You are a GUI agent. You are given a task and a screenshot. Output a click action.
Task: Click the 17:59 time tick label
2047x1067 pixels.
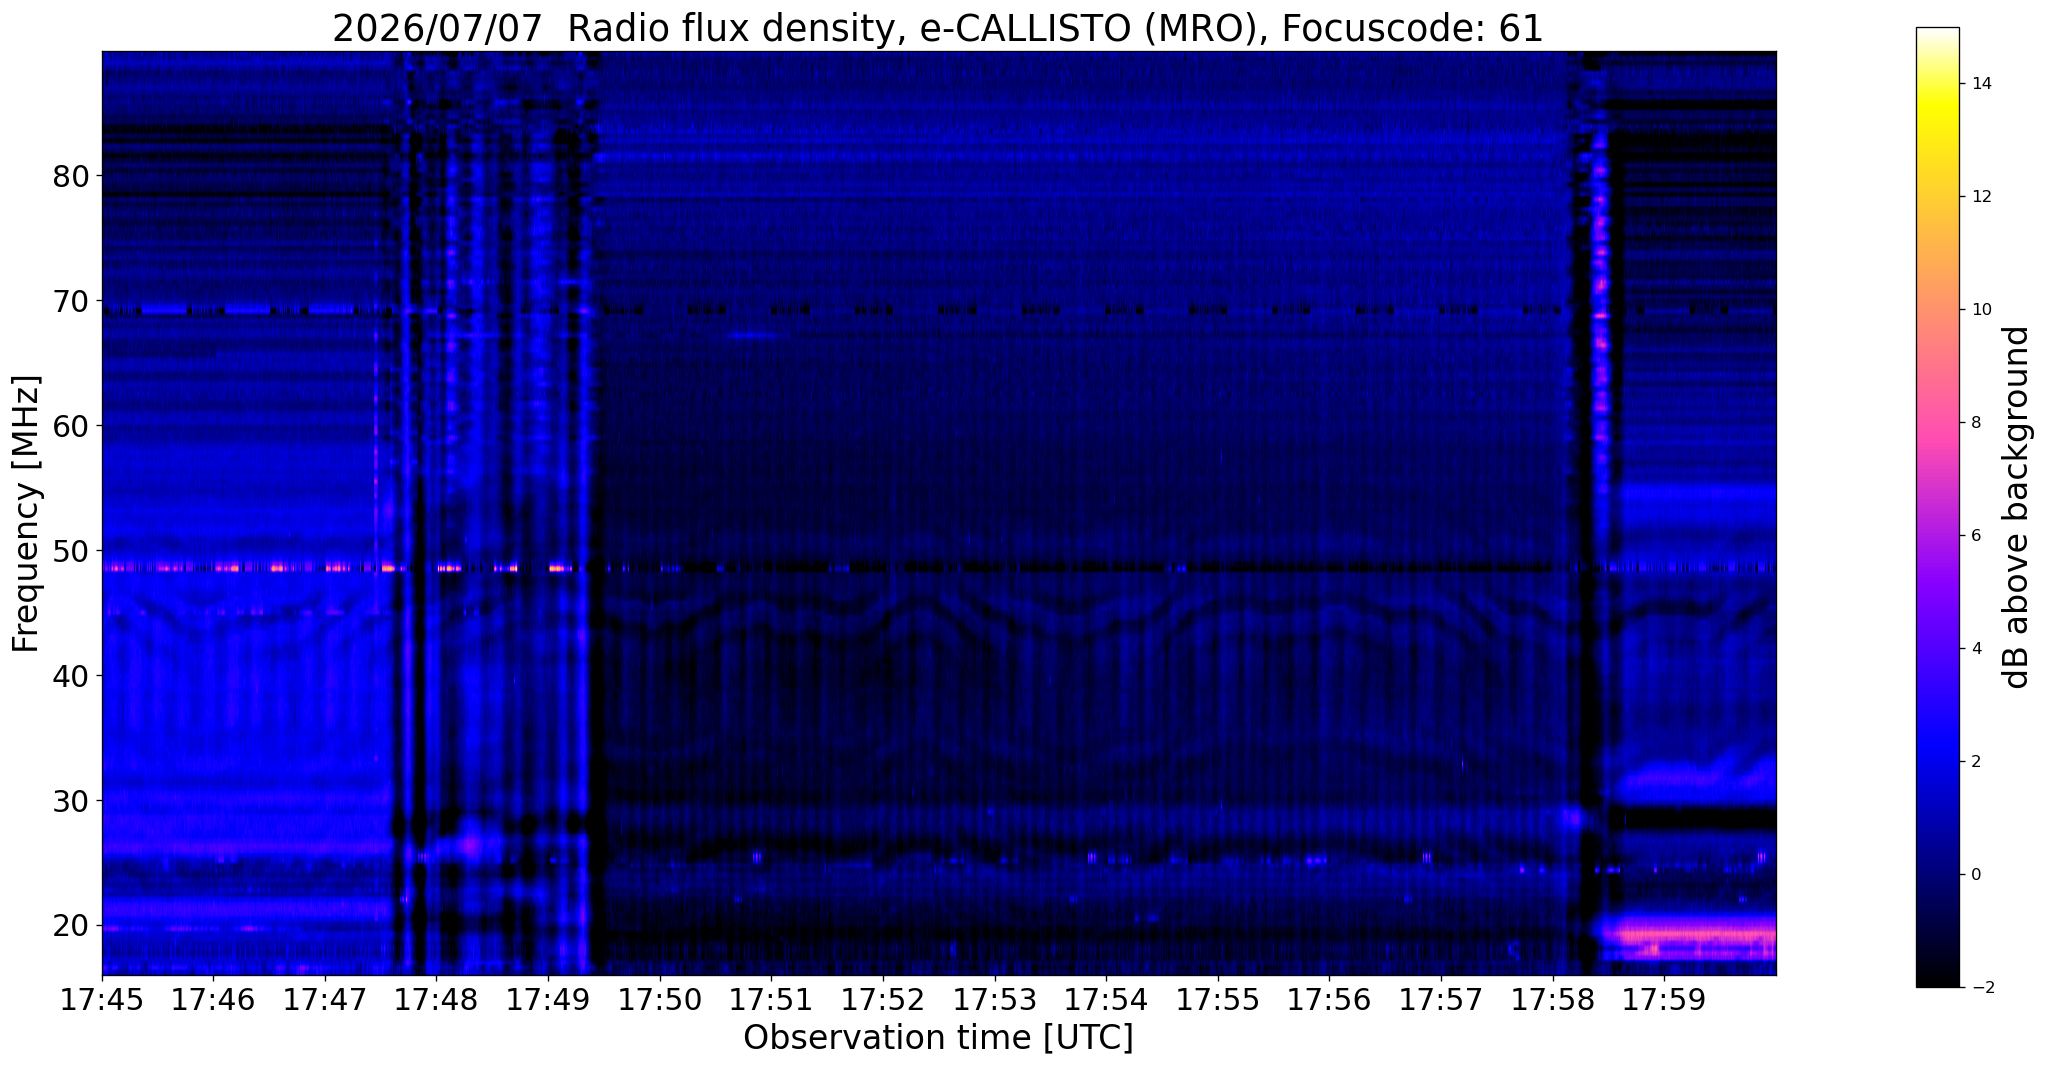click(1665, 1000)
